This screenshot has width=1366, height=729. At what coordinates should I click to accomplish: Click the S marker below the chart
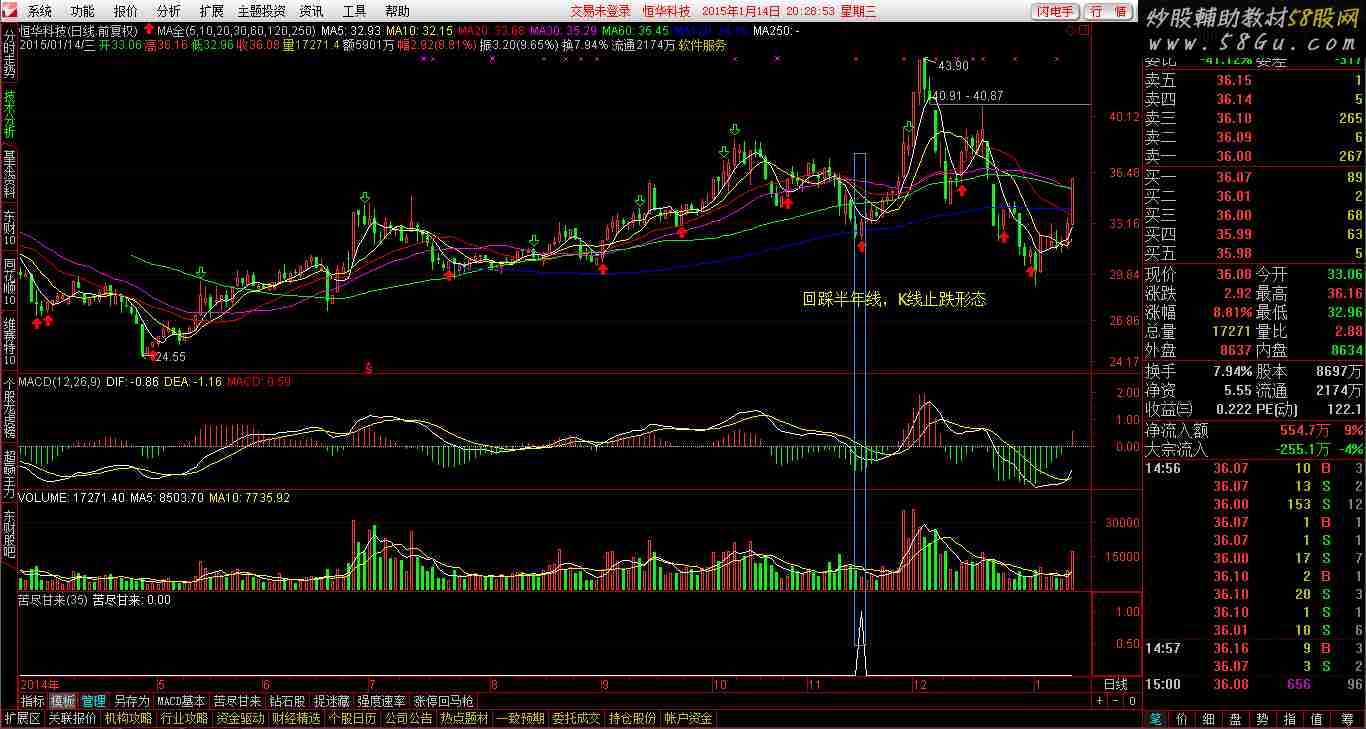(x=369, y=369)
